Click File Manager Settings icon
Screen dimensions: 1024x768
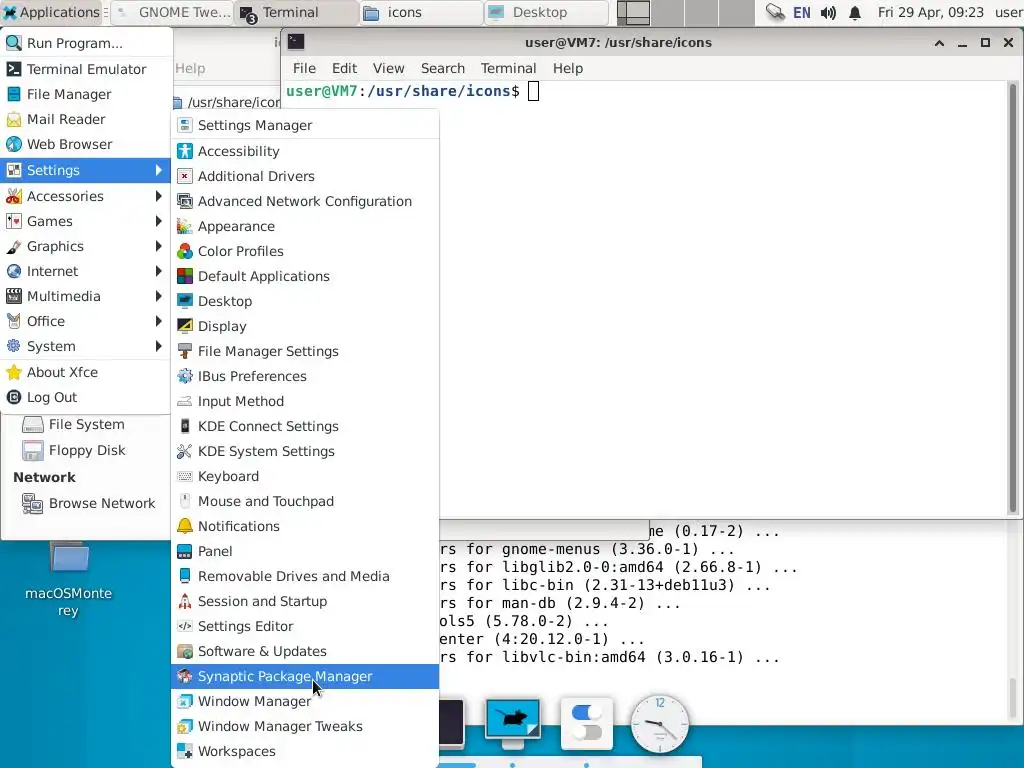click(185, 351)
